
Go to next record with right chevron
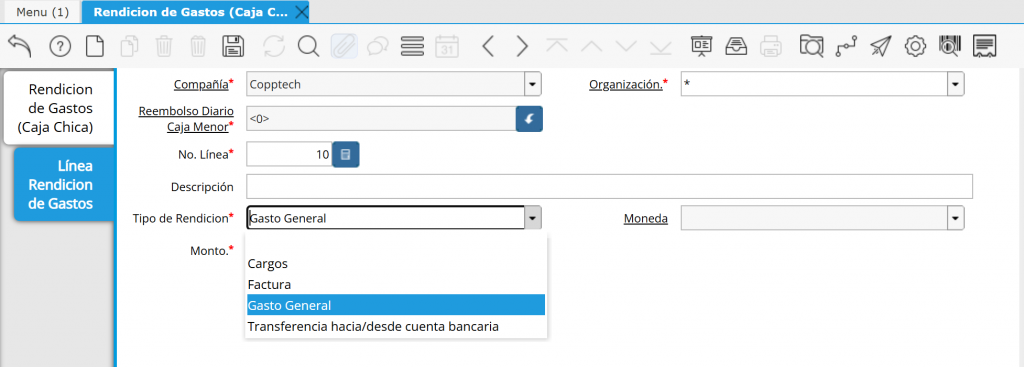[x=522, y=46]
